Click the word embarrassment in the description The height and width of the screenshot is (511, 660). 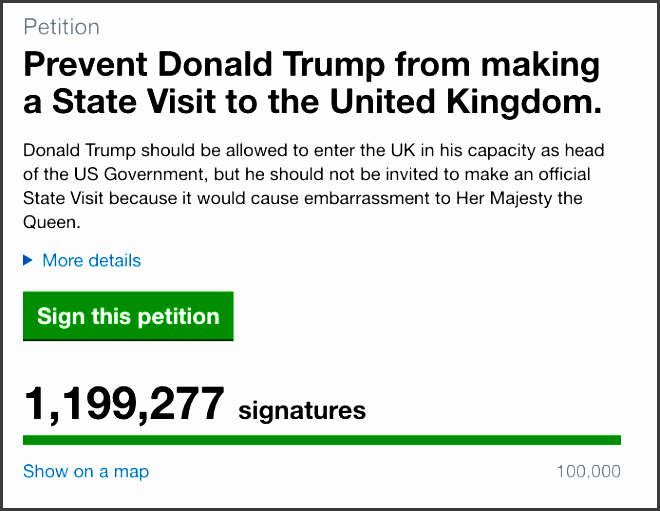click(x=366, y=198)
